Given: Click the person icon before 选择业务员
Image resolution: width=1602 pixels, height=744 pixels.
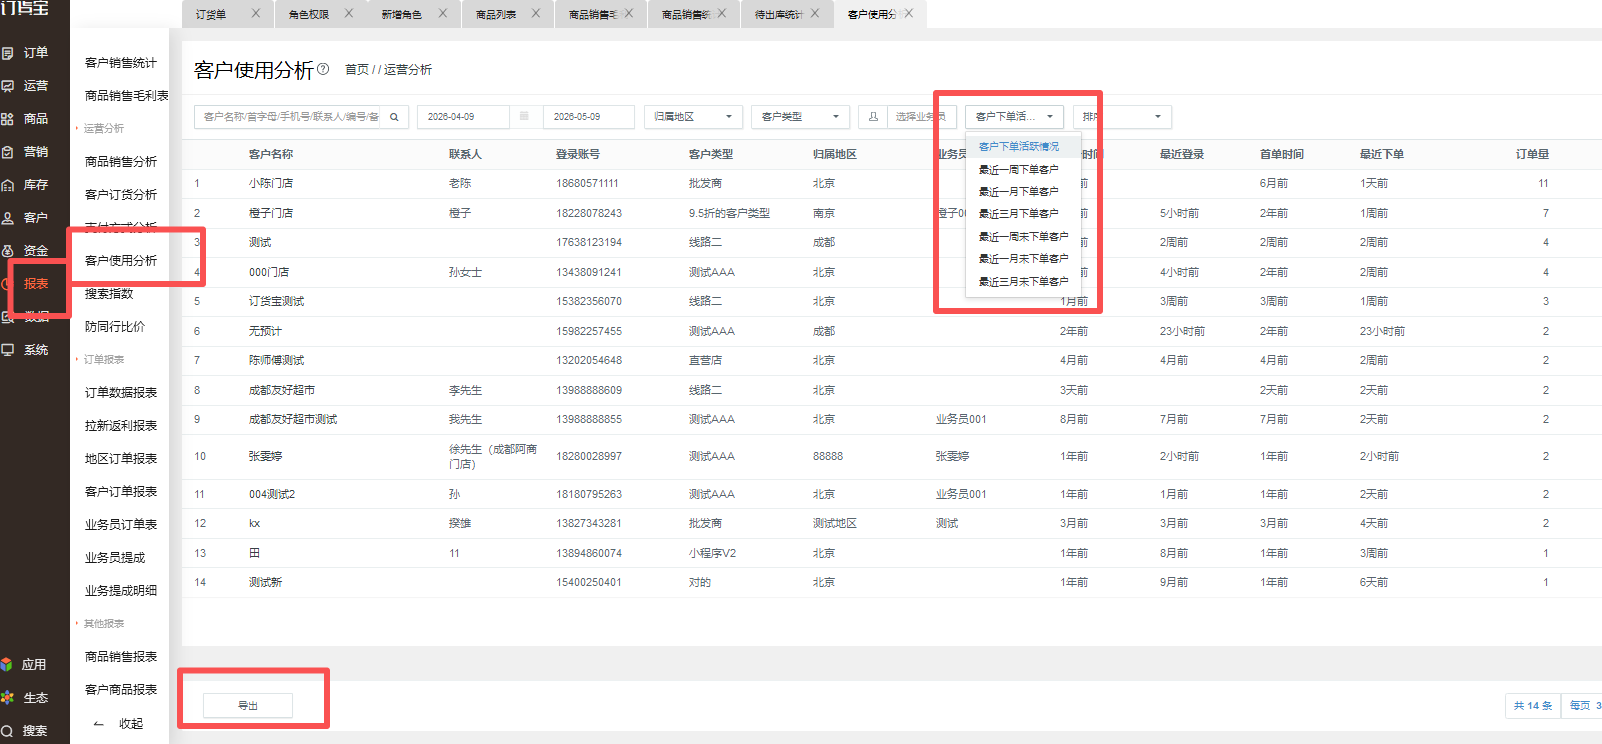Looking at the screenshot, I should click(873, 117).
